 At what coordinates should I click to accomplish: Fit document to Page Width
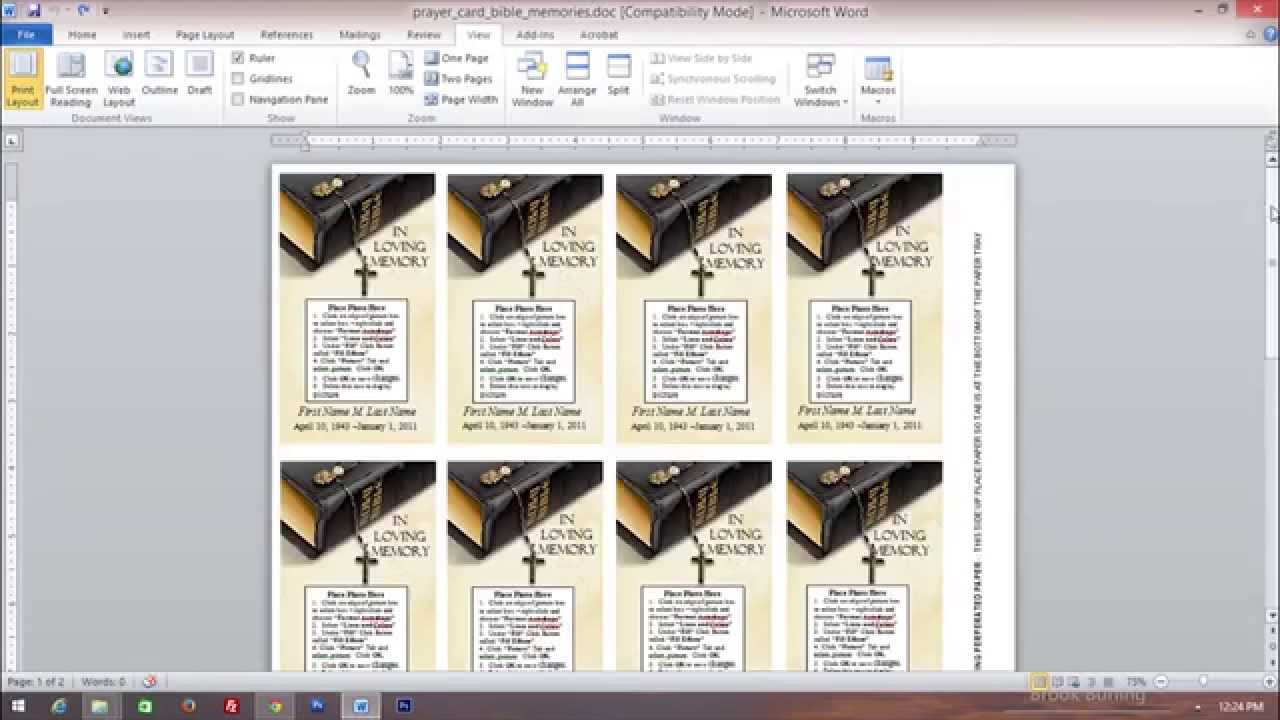click(461, 100)
